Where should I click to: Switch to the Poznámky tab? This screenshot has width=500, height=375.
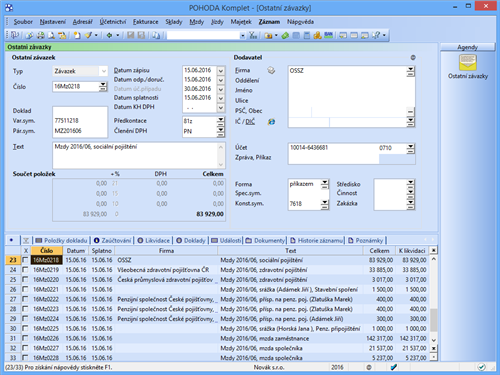[366, 240]
